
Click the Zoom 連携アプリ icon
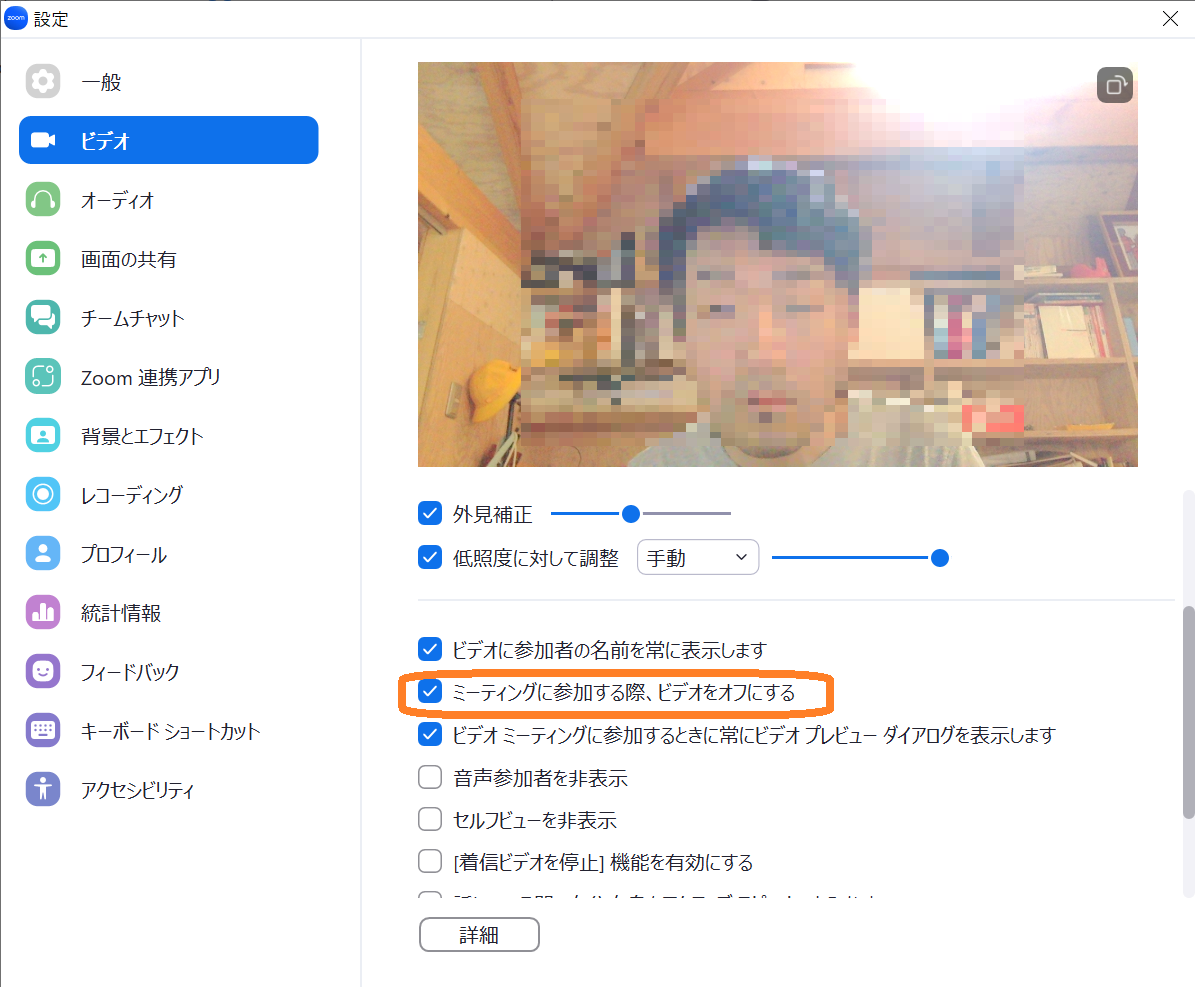pyautogui.click(x=43, y=377)
